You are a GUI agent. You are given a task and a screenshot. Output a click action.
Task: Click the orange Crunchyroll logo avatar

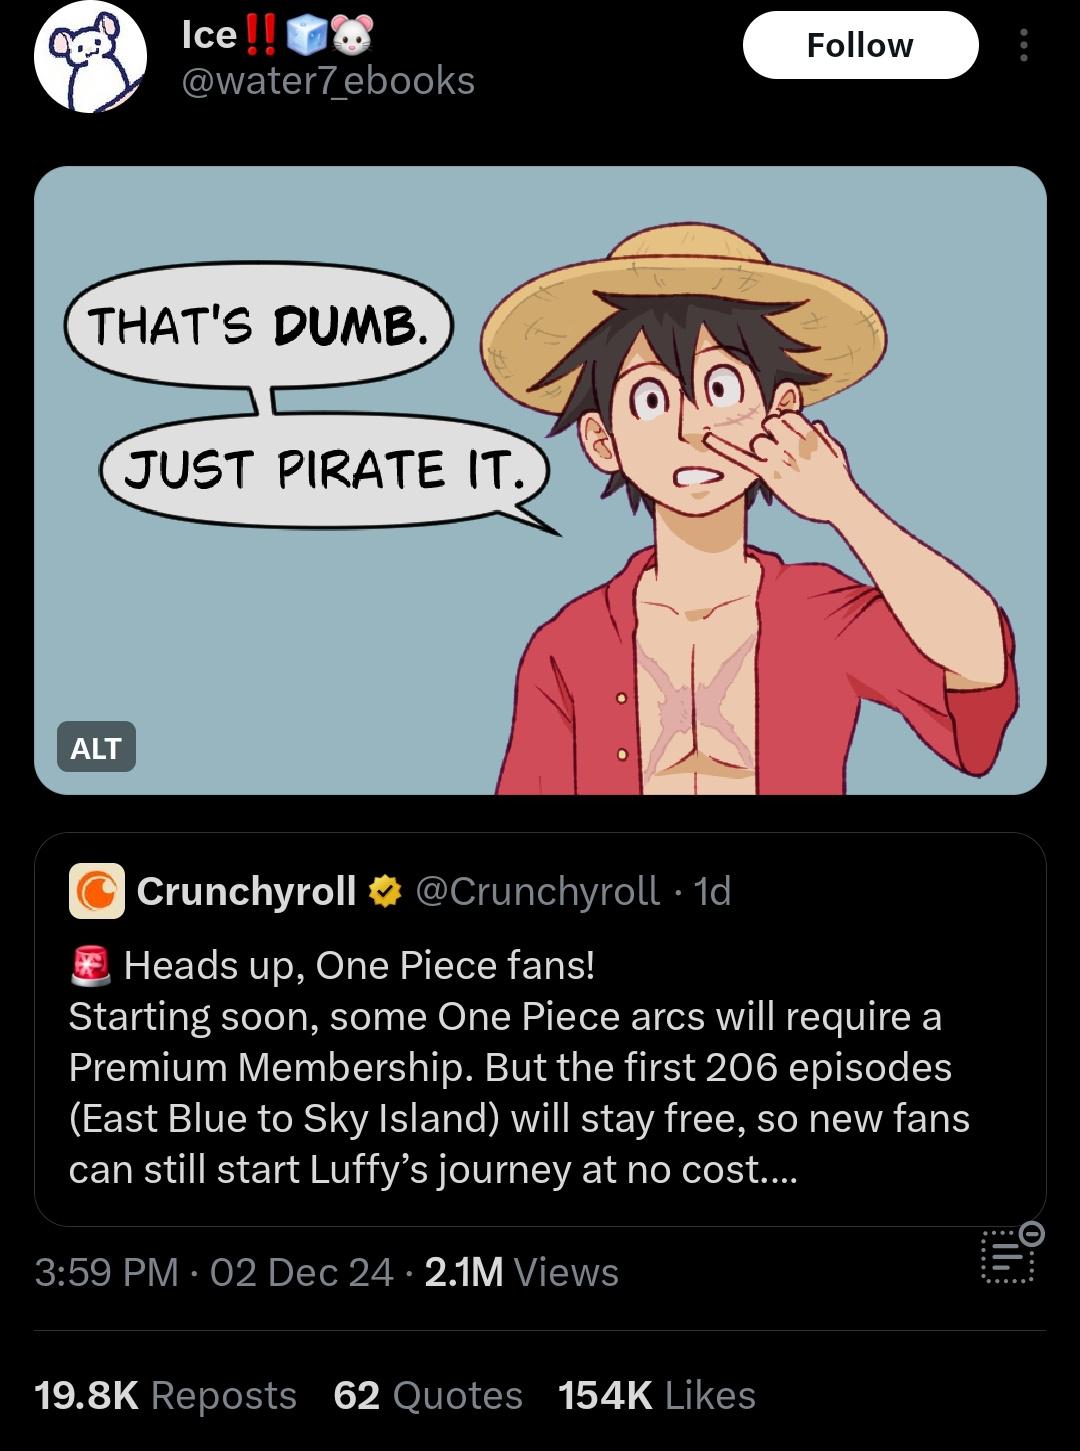(x=97, y=890)
